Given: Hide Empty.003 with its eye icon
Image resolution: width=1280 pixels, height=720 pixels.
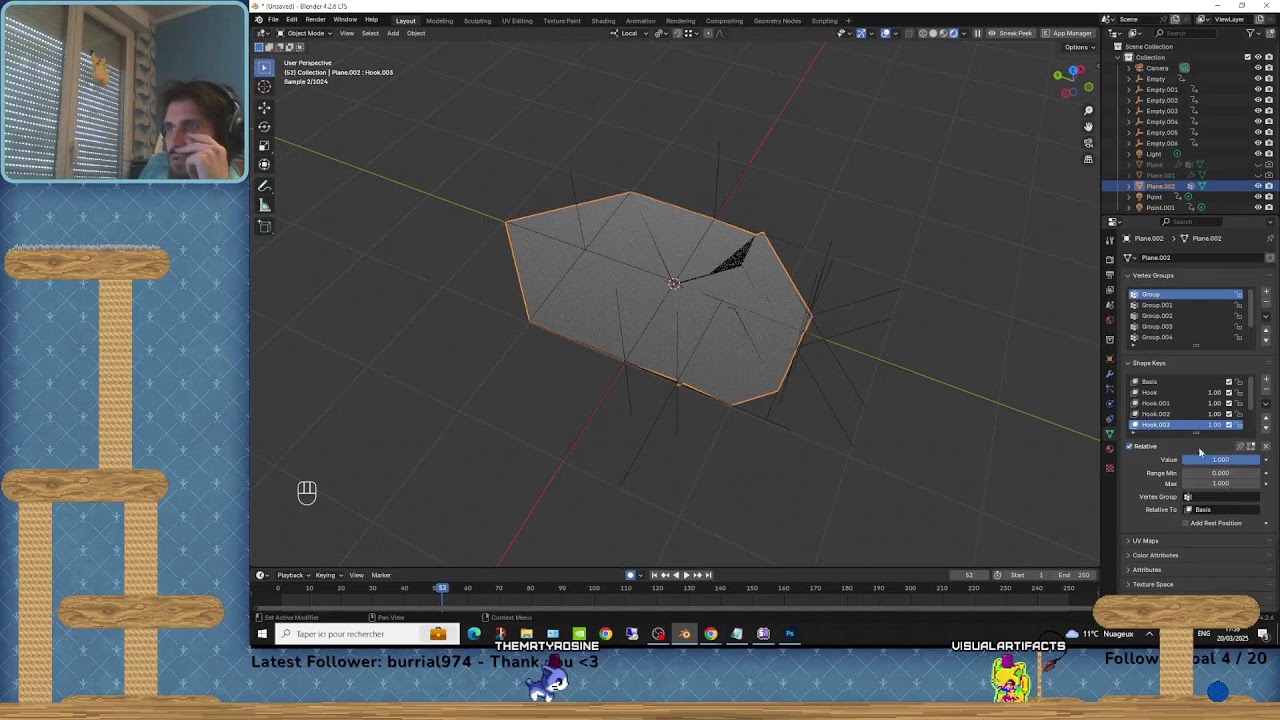Looking at the screenshot, I should click(1258, 111).
